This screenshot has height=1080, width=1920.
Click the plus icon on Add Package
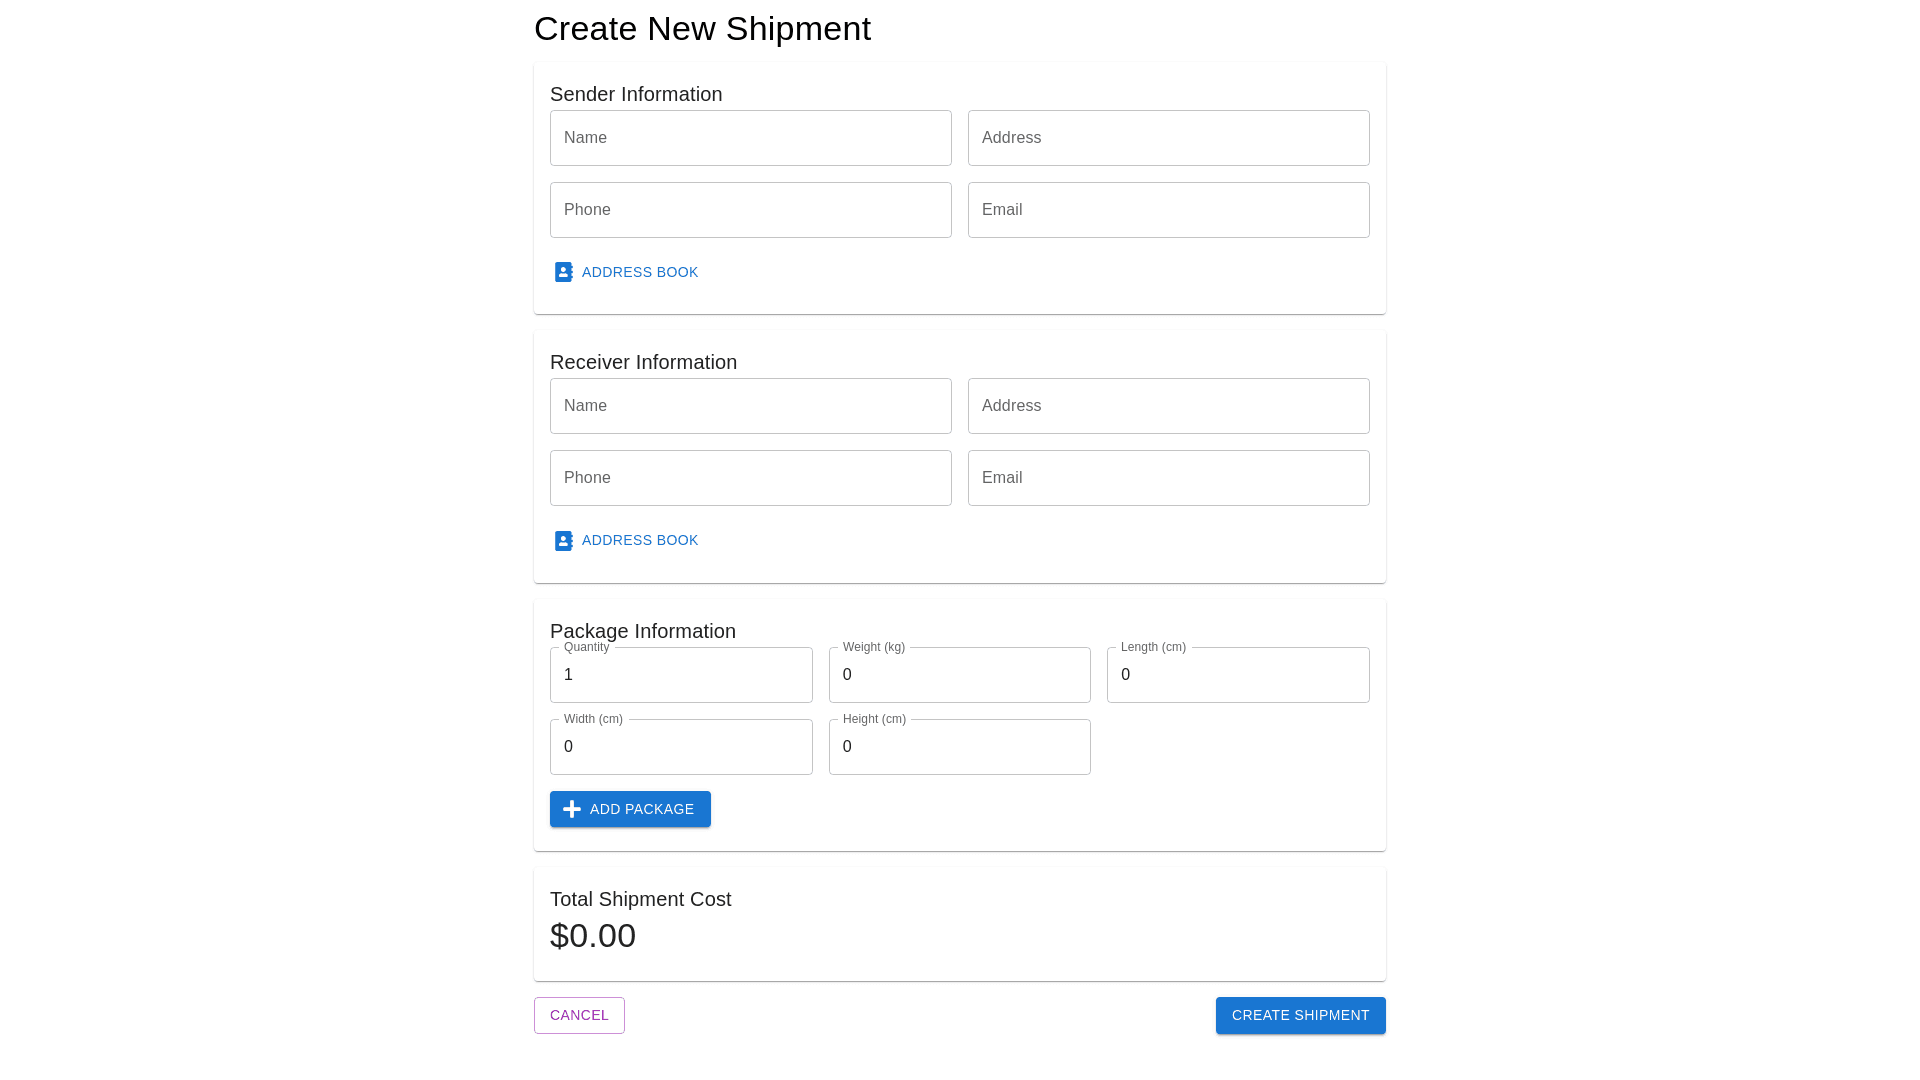[572, 809]
